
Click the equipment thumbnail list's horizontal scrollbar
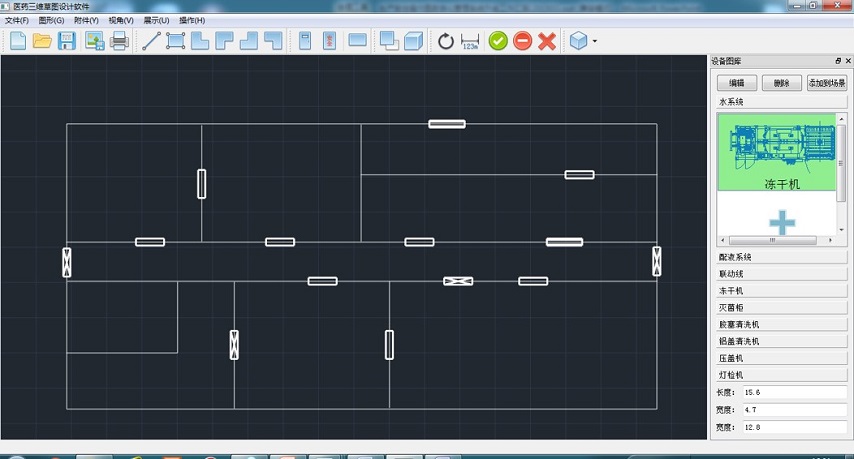(773, 241)
